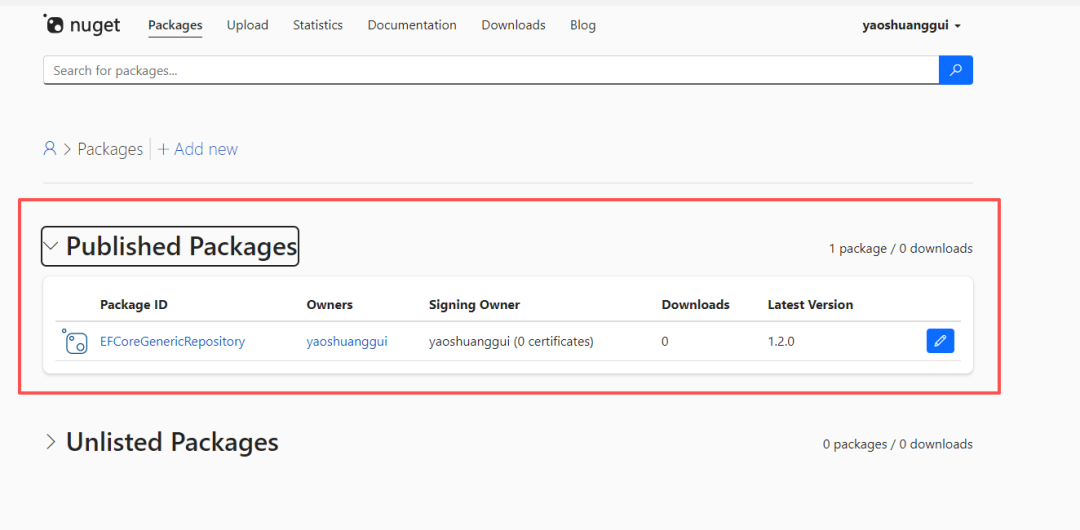Screen dimensions: 1080x530
Task: Click the Add new package link
Action: pos(206,149)
